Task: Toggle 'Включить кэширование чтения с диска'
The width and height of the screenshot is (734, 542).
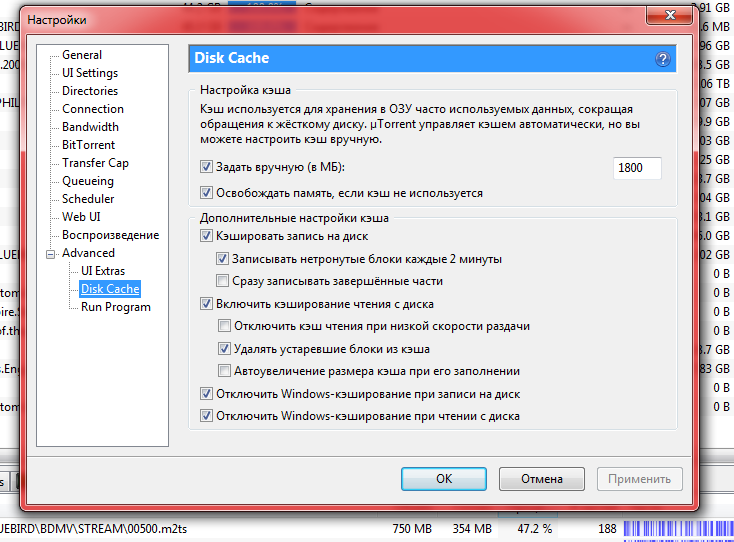Action: pyautogui.click(x=206, y=304)
